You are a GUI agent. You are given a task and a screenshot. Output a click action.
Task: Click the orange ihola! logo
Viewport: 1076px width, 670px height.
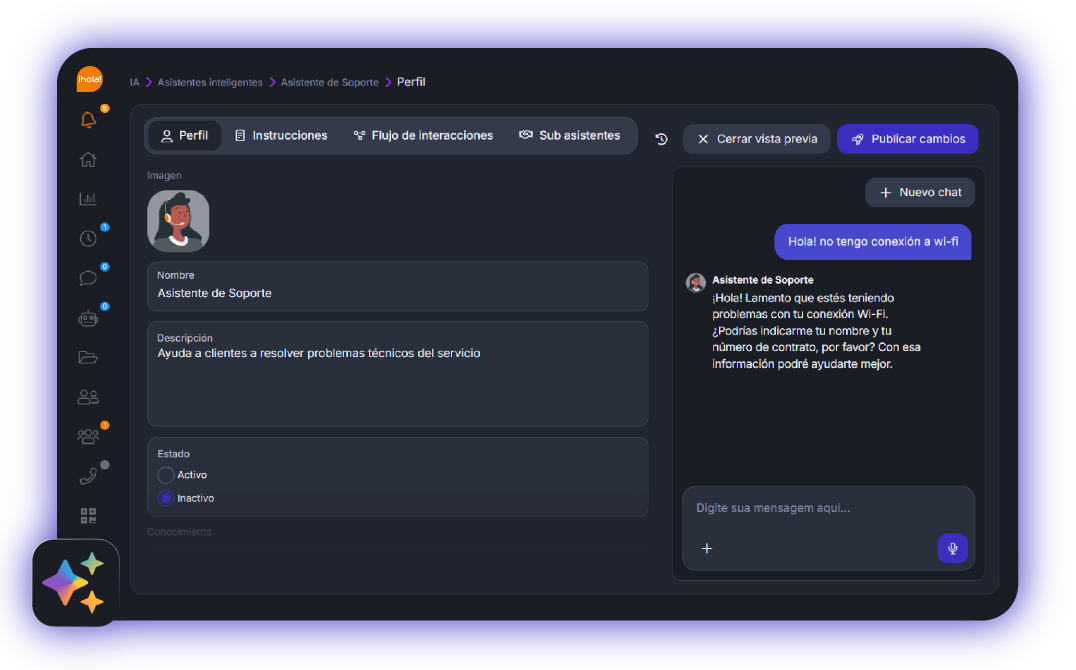click(89, 79)
